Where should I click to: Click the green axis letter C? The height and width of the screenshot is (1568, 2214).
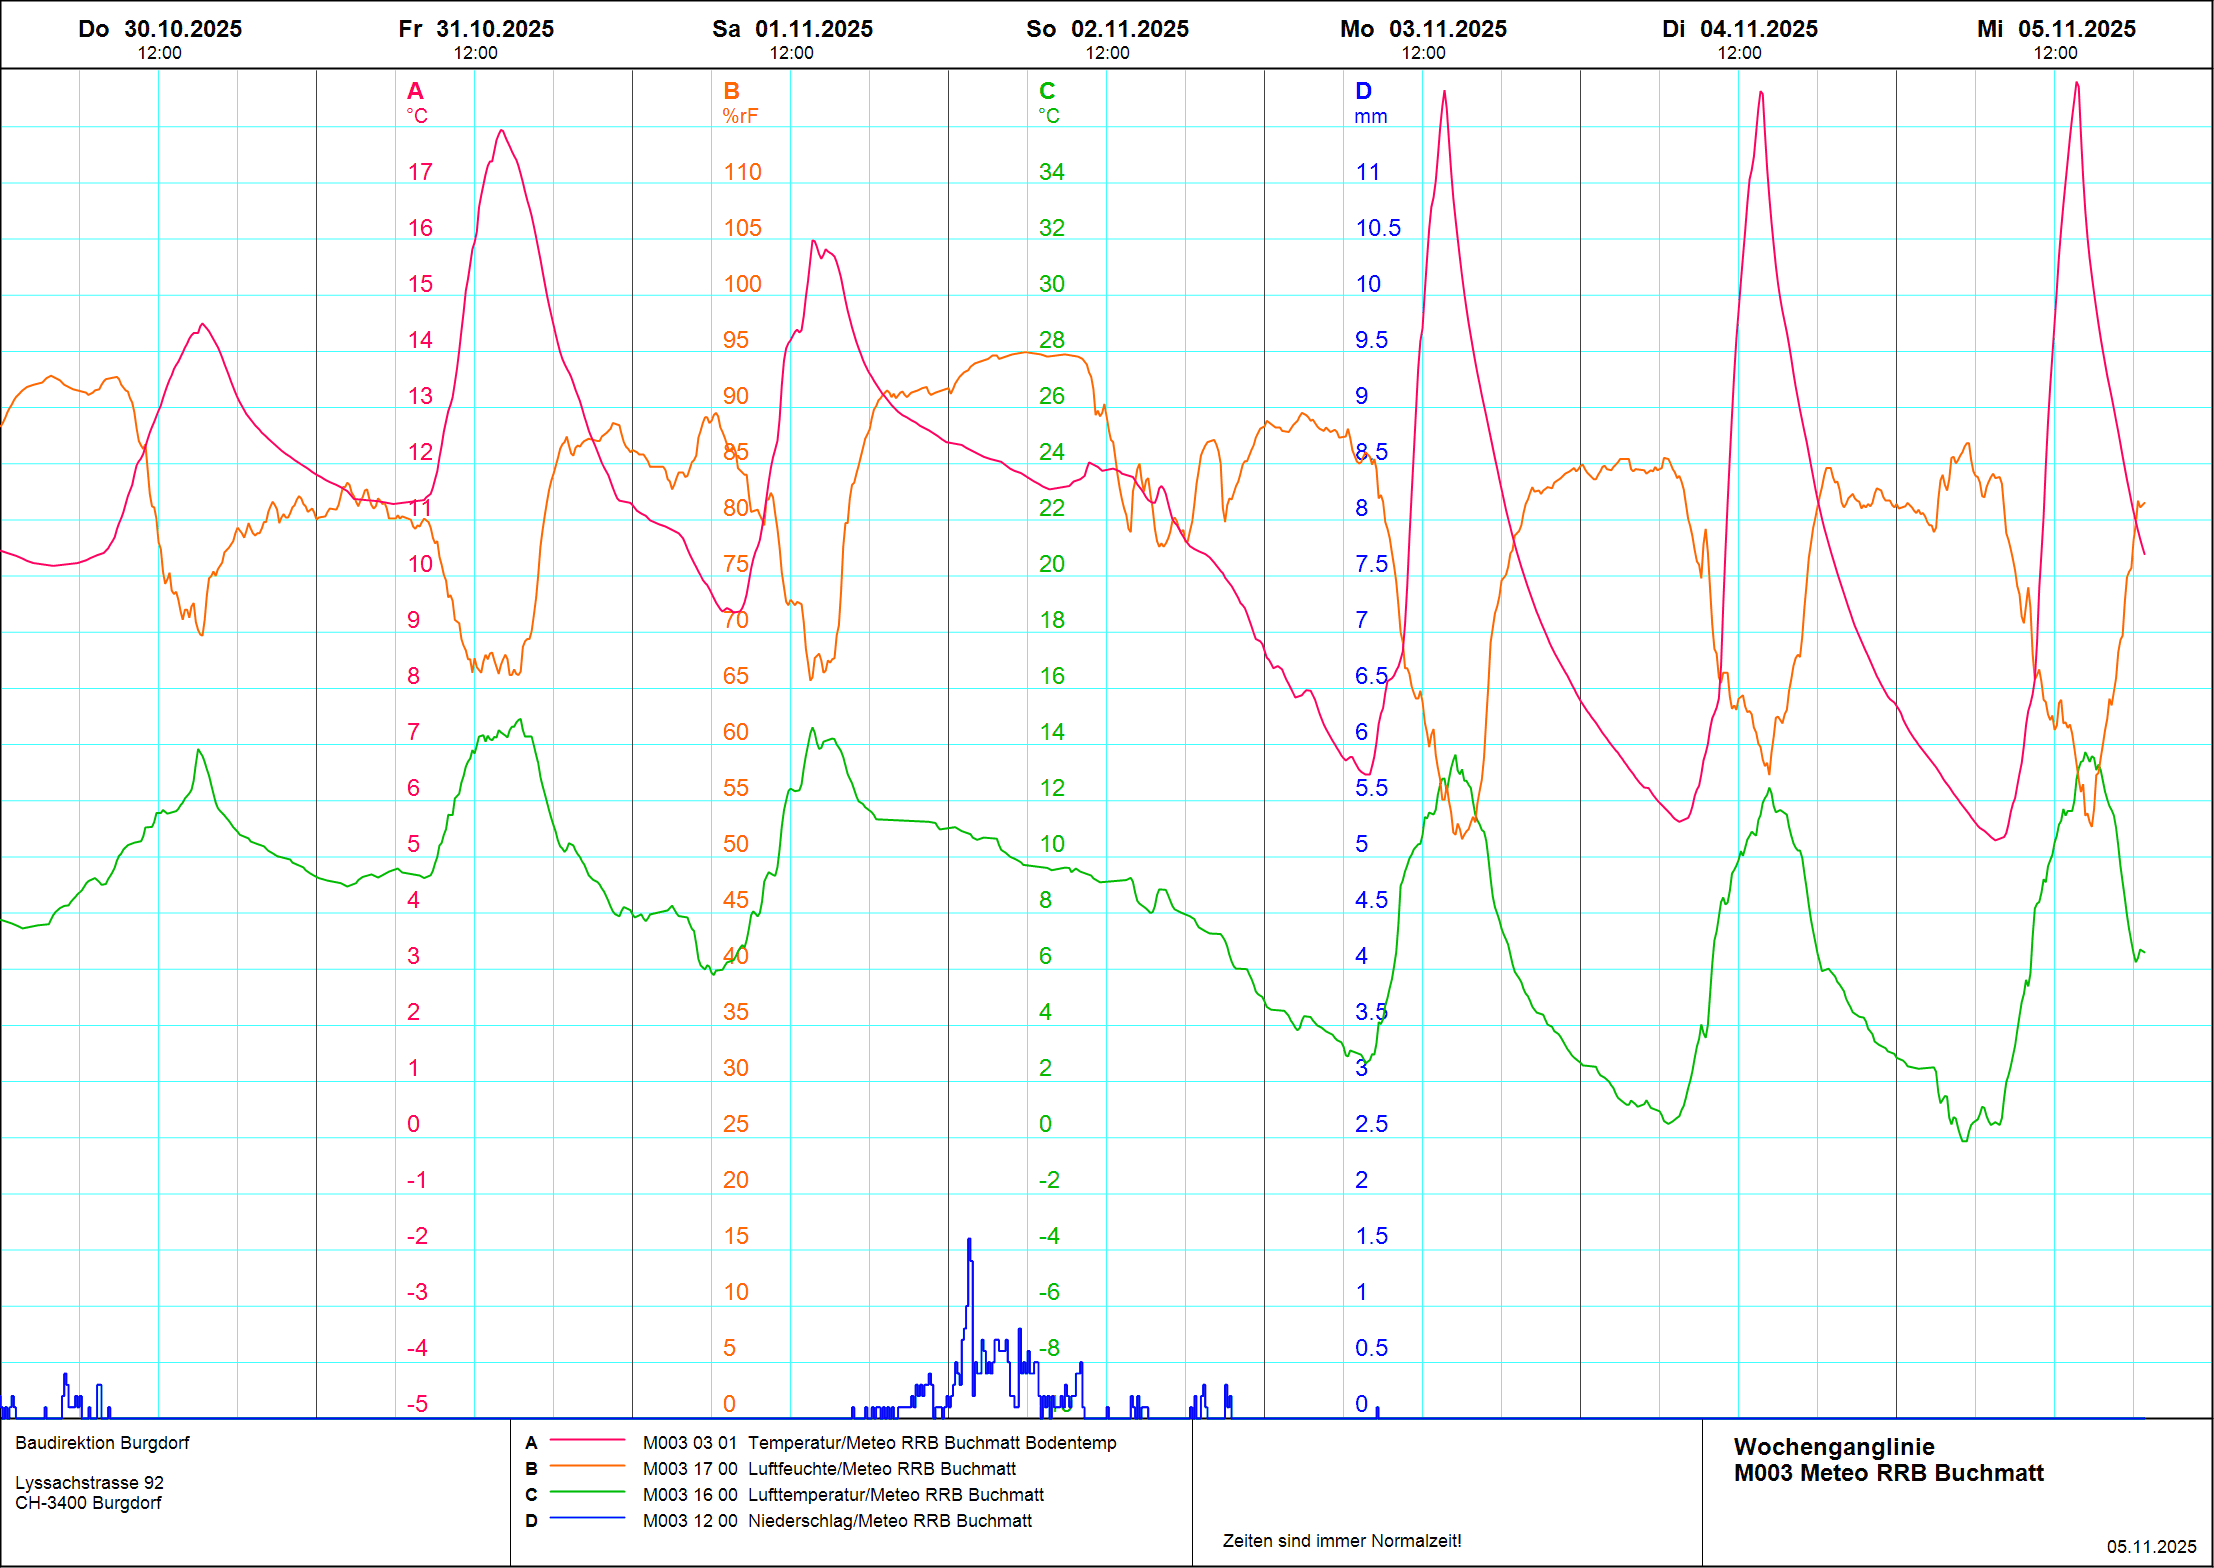pos(1047,91)
